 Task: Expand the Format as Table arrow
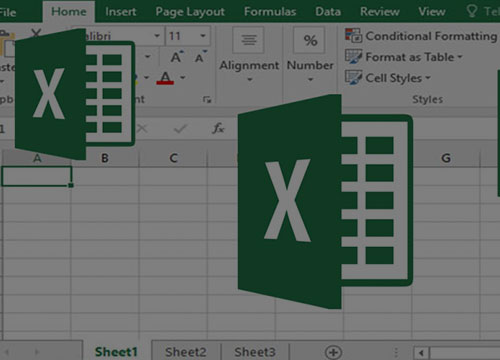click(x=460, y=57)
